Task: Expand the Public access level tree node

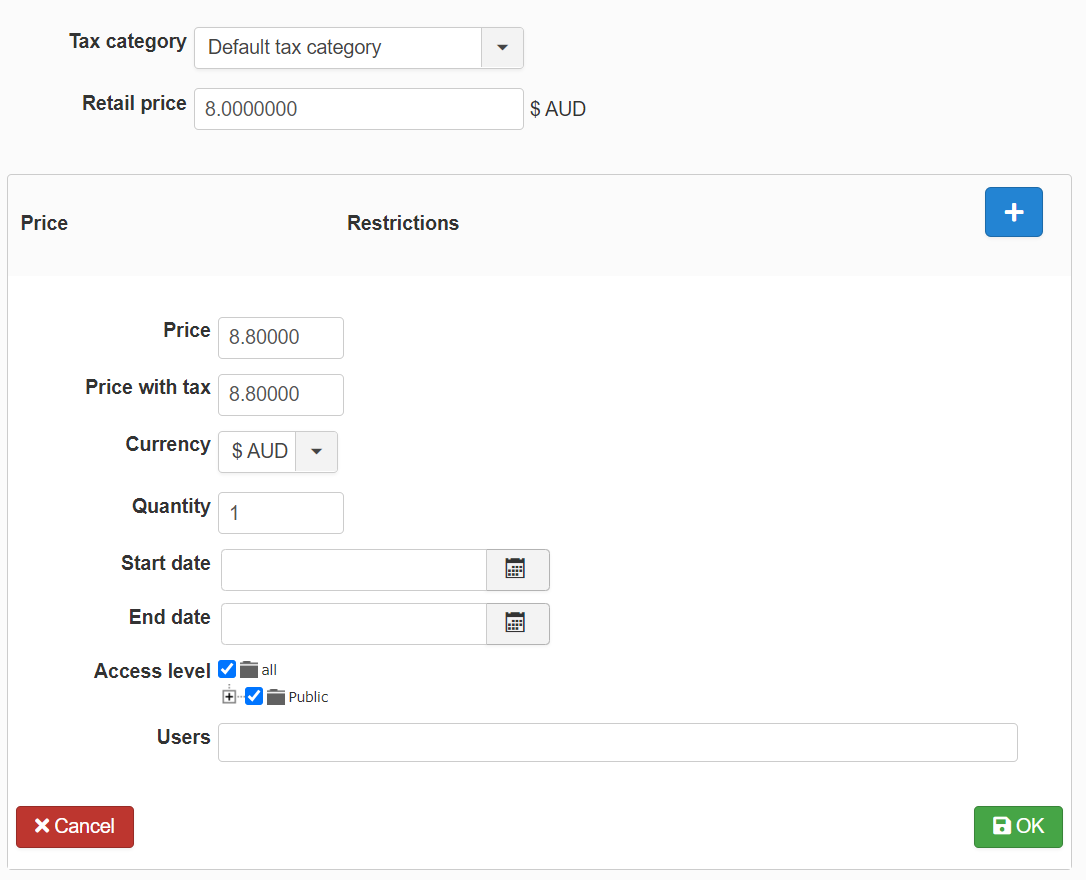Action: pos(229,697)
